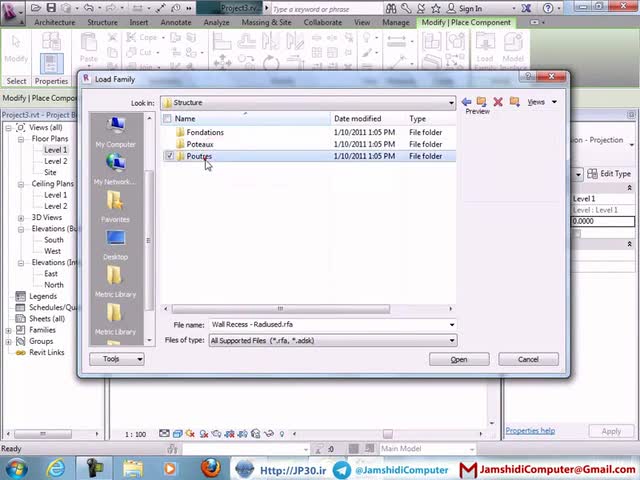Click Sign In in the title bar
This screenshot has width=640, height=480.
470,8
